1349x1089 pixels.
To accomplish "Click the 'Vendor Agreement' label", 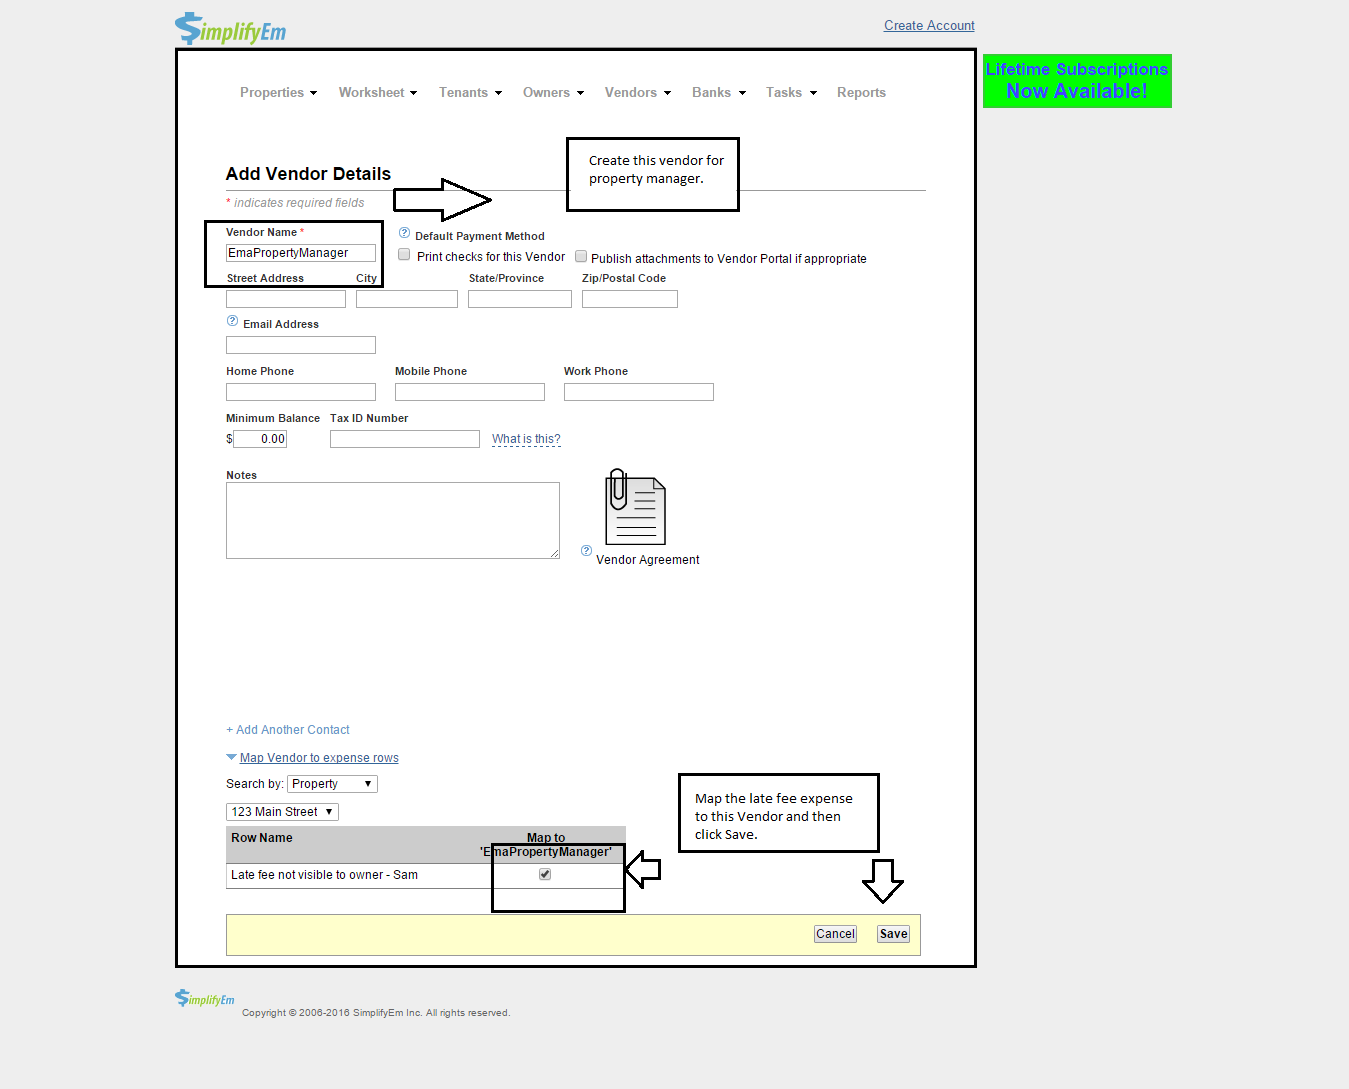I will click(x=648, y=560).
